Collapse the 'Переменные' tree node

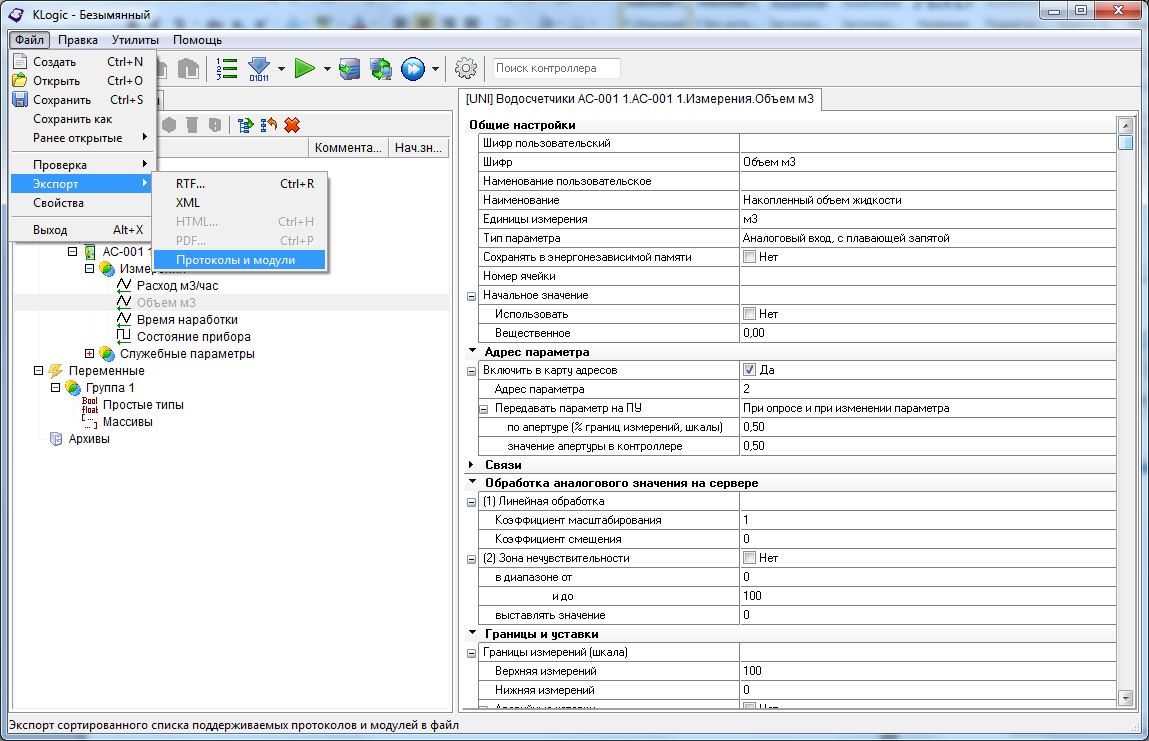[38, 371]
